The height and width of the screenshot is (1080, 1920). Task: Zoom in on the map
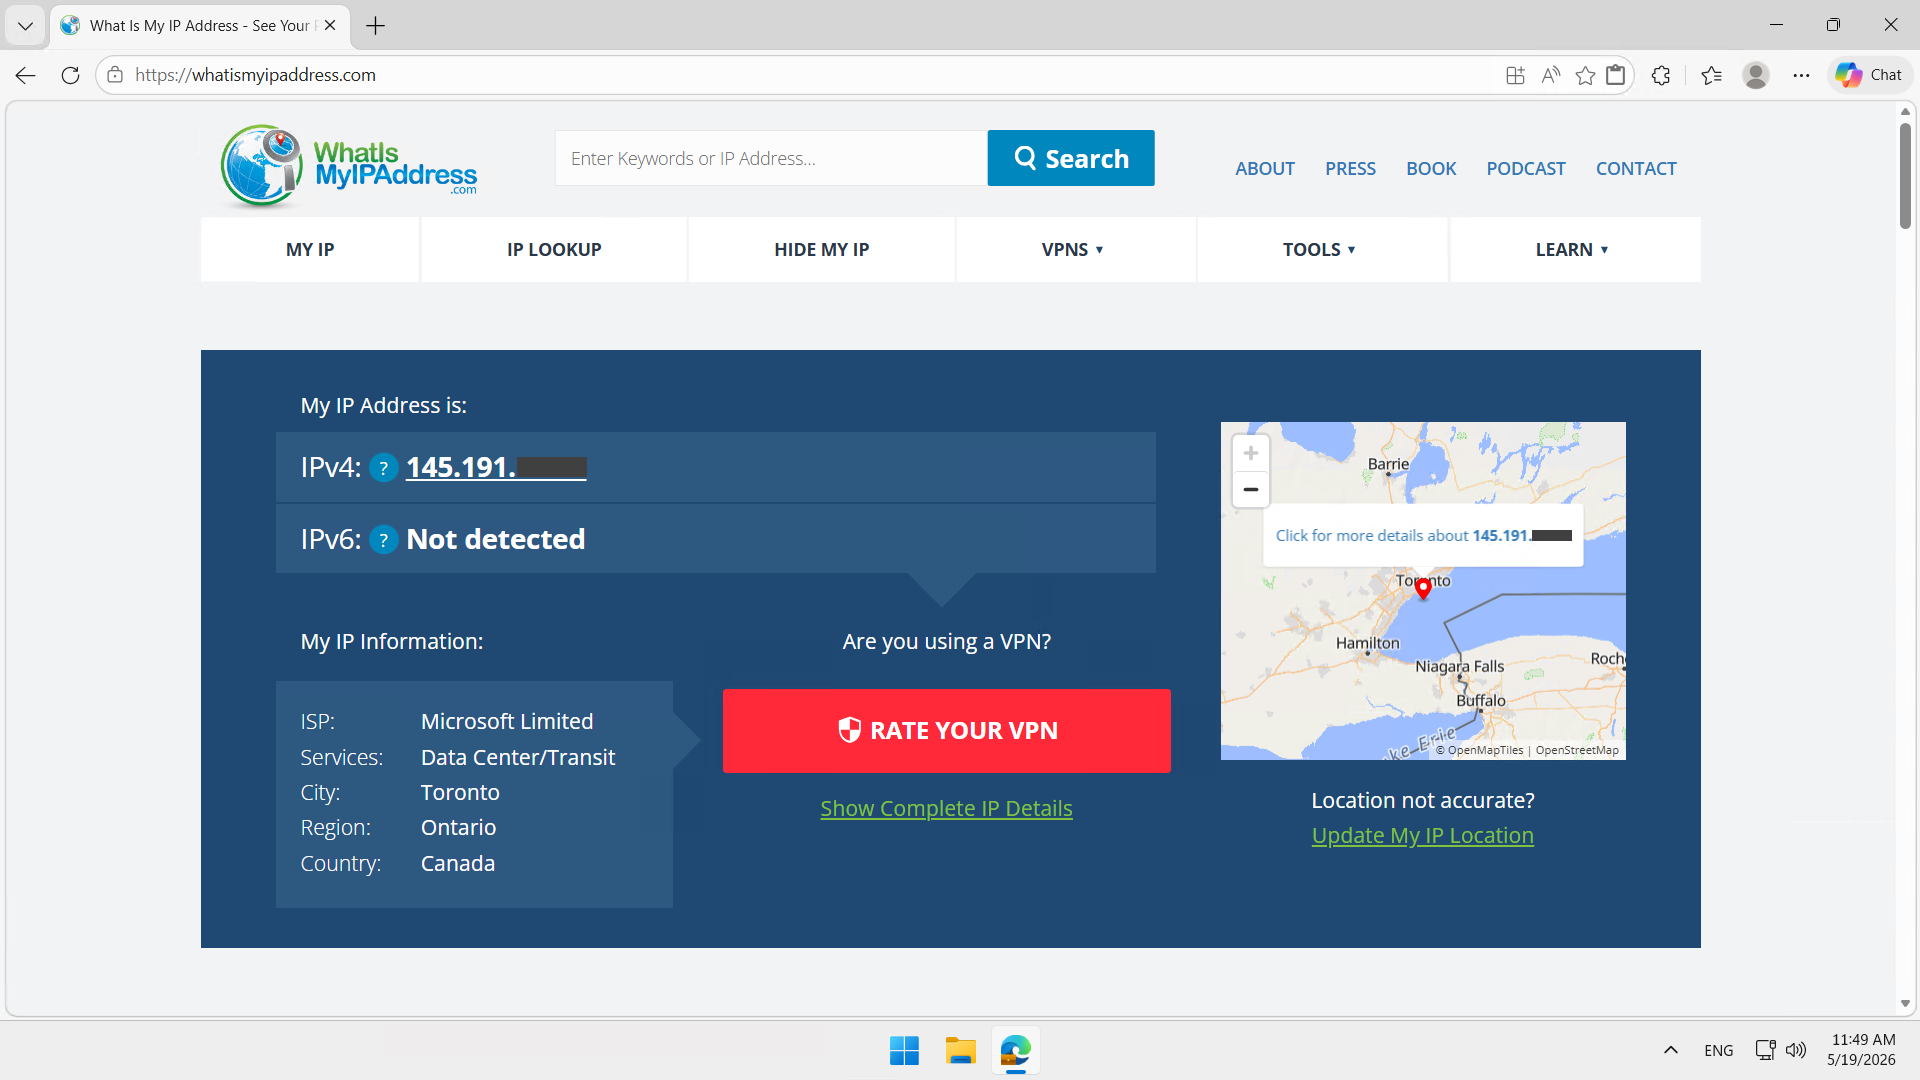click(1250, 453)
